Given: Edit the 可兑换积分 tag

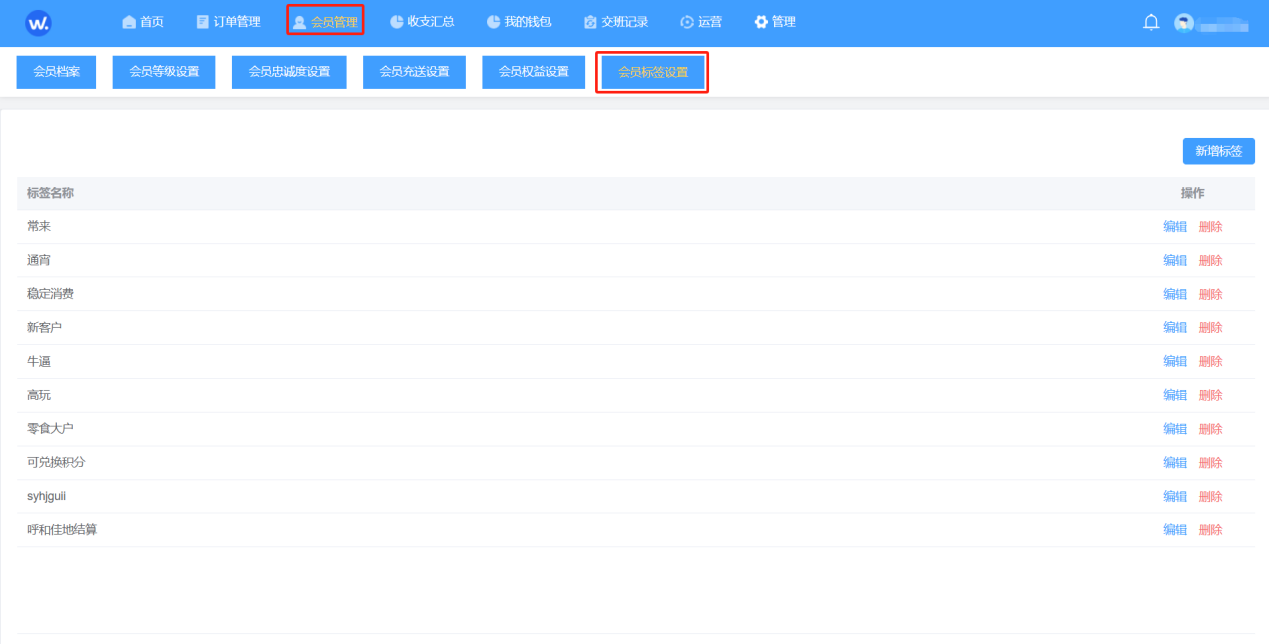Looking at the screenshot, I should pyautogui.click(x=1175, y=463).
